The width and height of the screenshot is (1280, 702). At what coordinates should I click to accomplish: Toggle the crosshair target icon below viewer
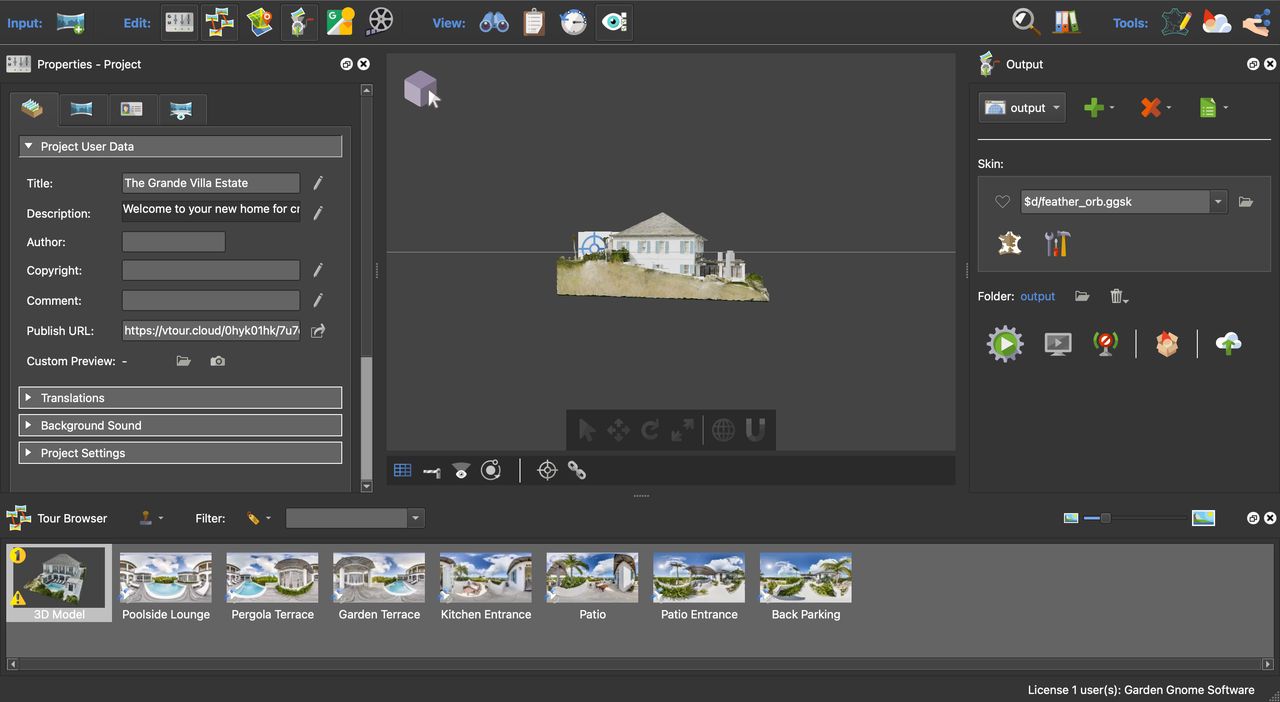tap(547, 470)
